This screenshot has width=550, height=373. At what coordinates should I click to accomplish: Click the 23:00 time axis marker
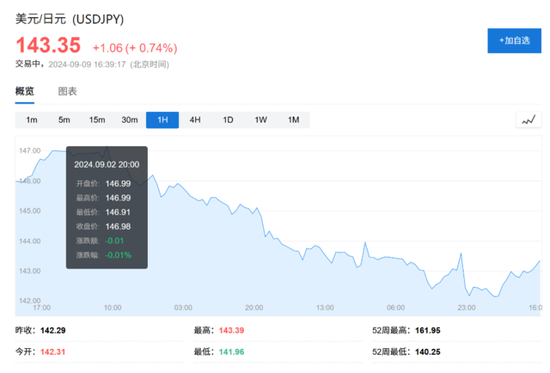[x=467, y=308]
